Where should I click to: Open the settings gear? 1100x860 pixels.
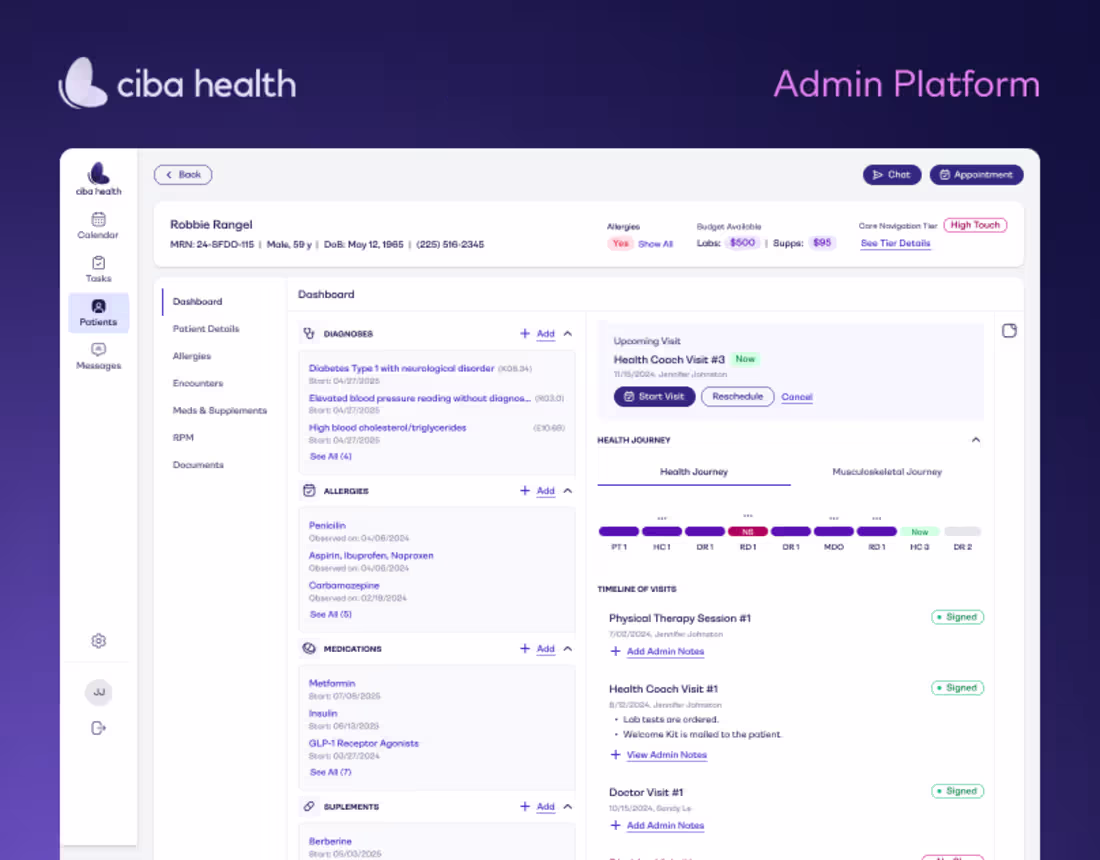tap(98, 640)
